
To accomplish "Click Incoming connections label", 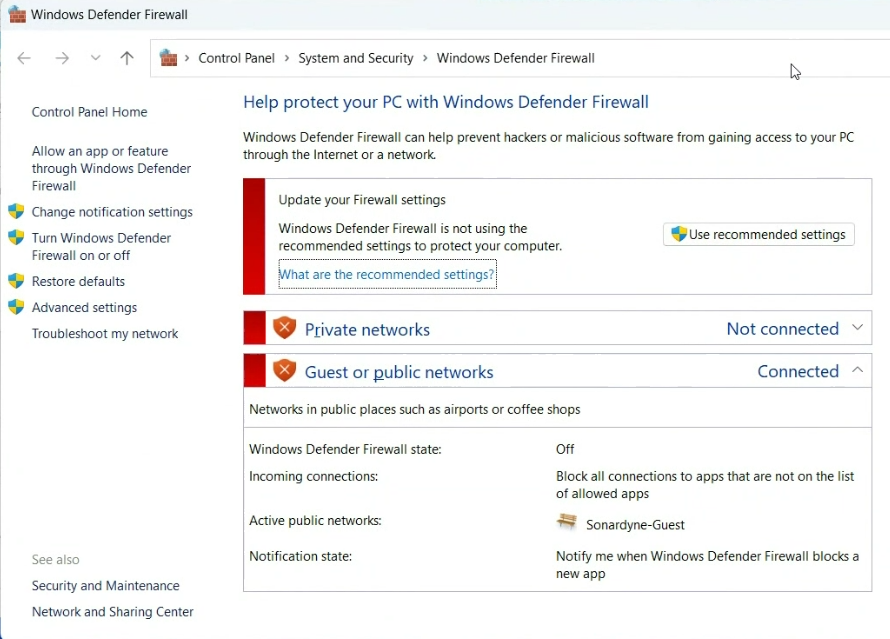I will click(x=313, y=476).
